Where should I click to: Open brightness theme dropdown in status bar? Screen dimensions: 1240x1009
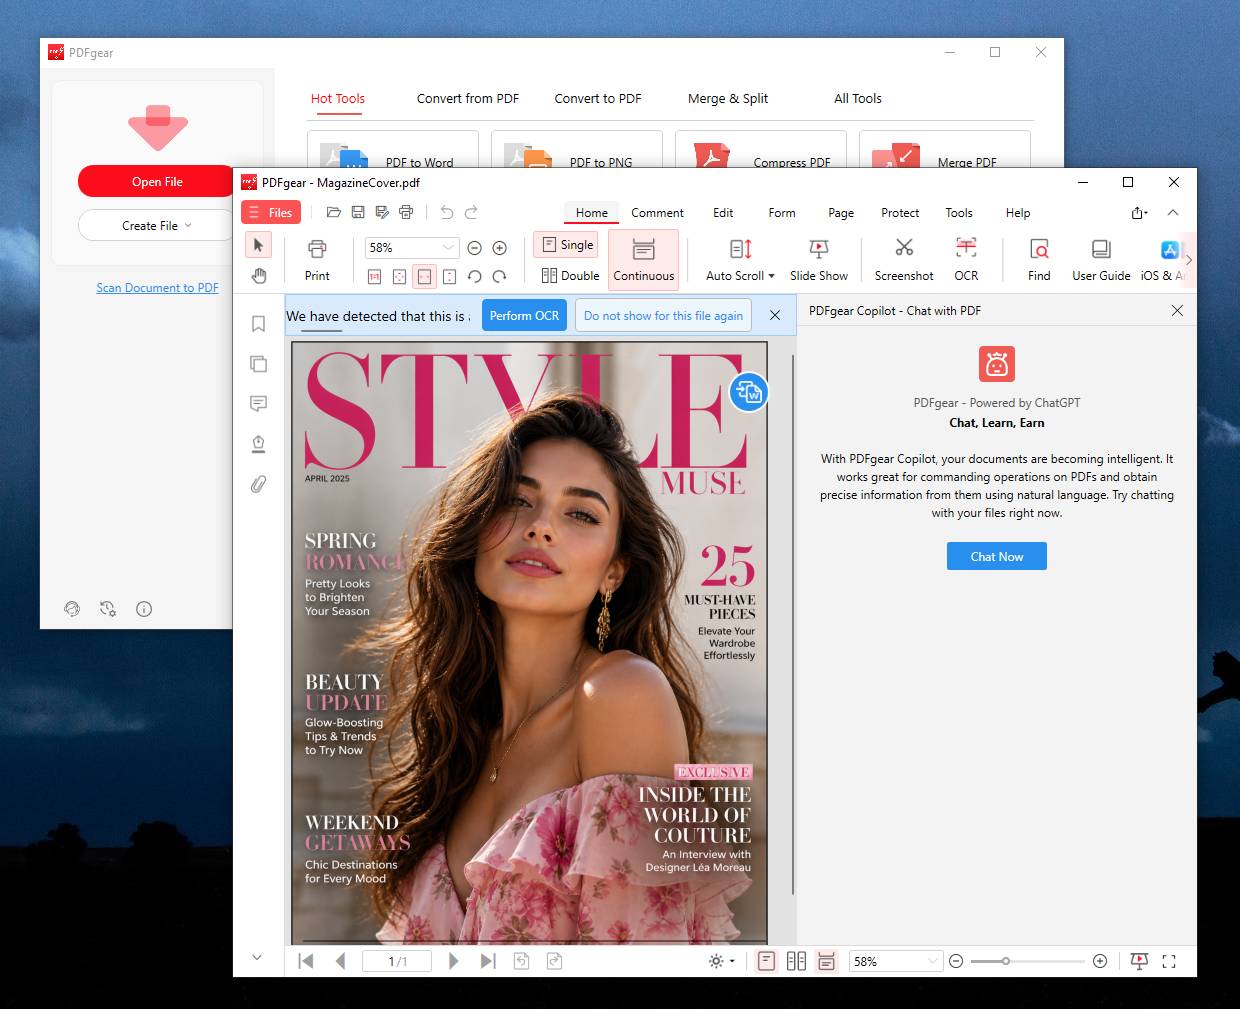click(721, 961)
